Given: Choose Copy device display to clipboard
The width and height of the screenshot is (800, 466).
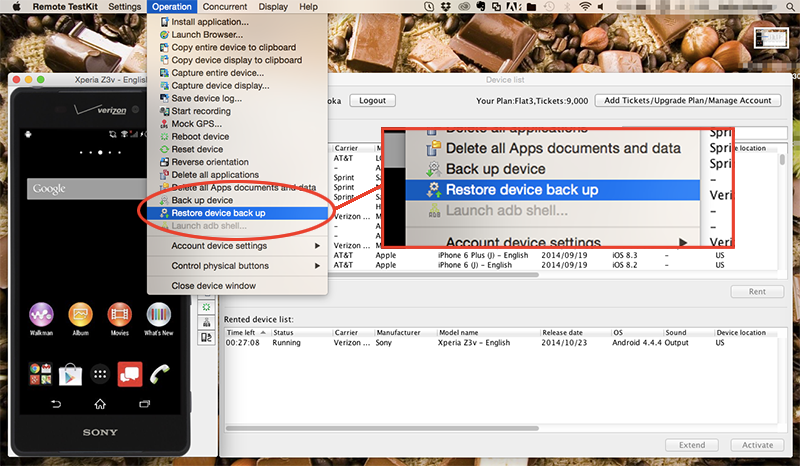Looking at the screenshot, I should [237, 60].
